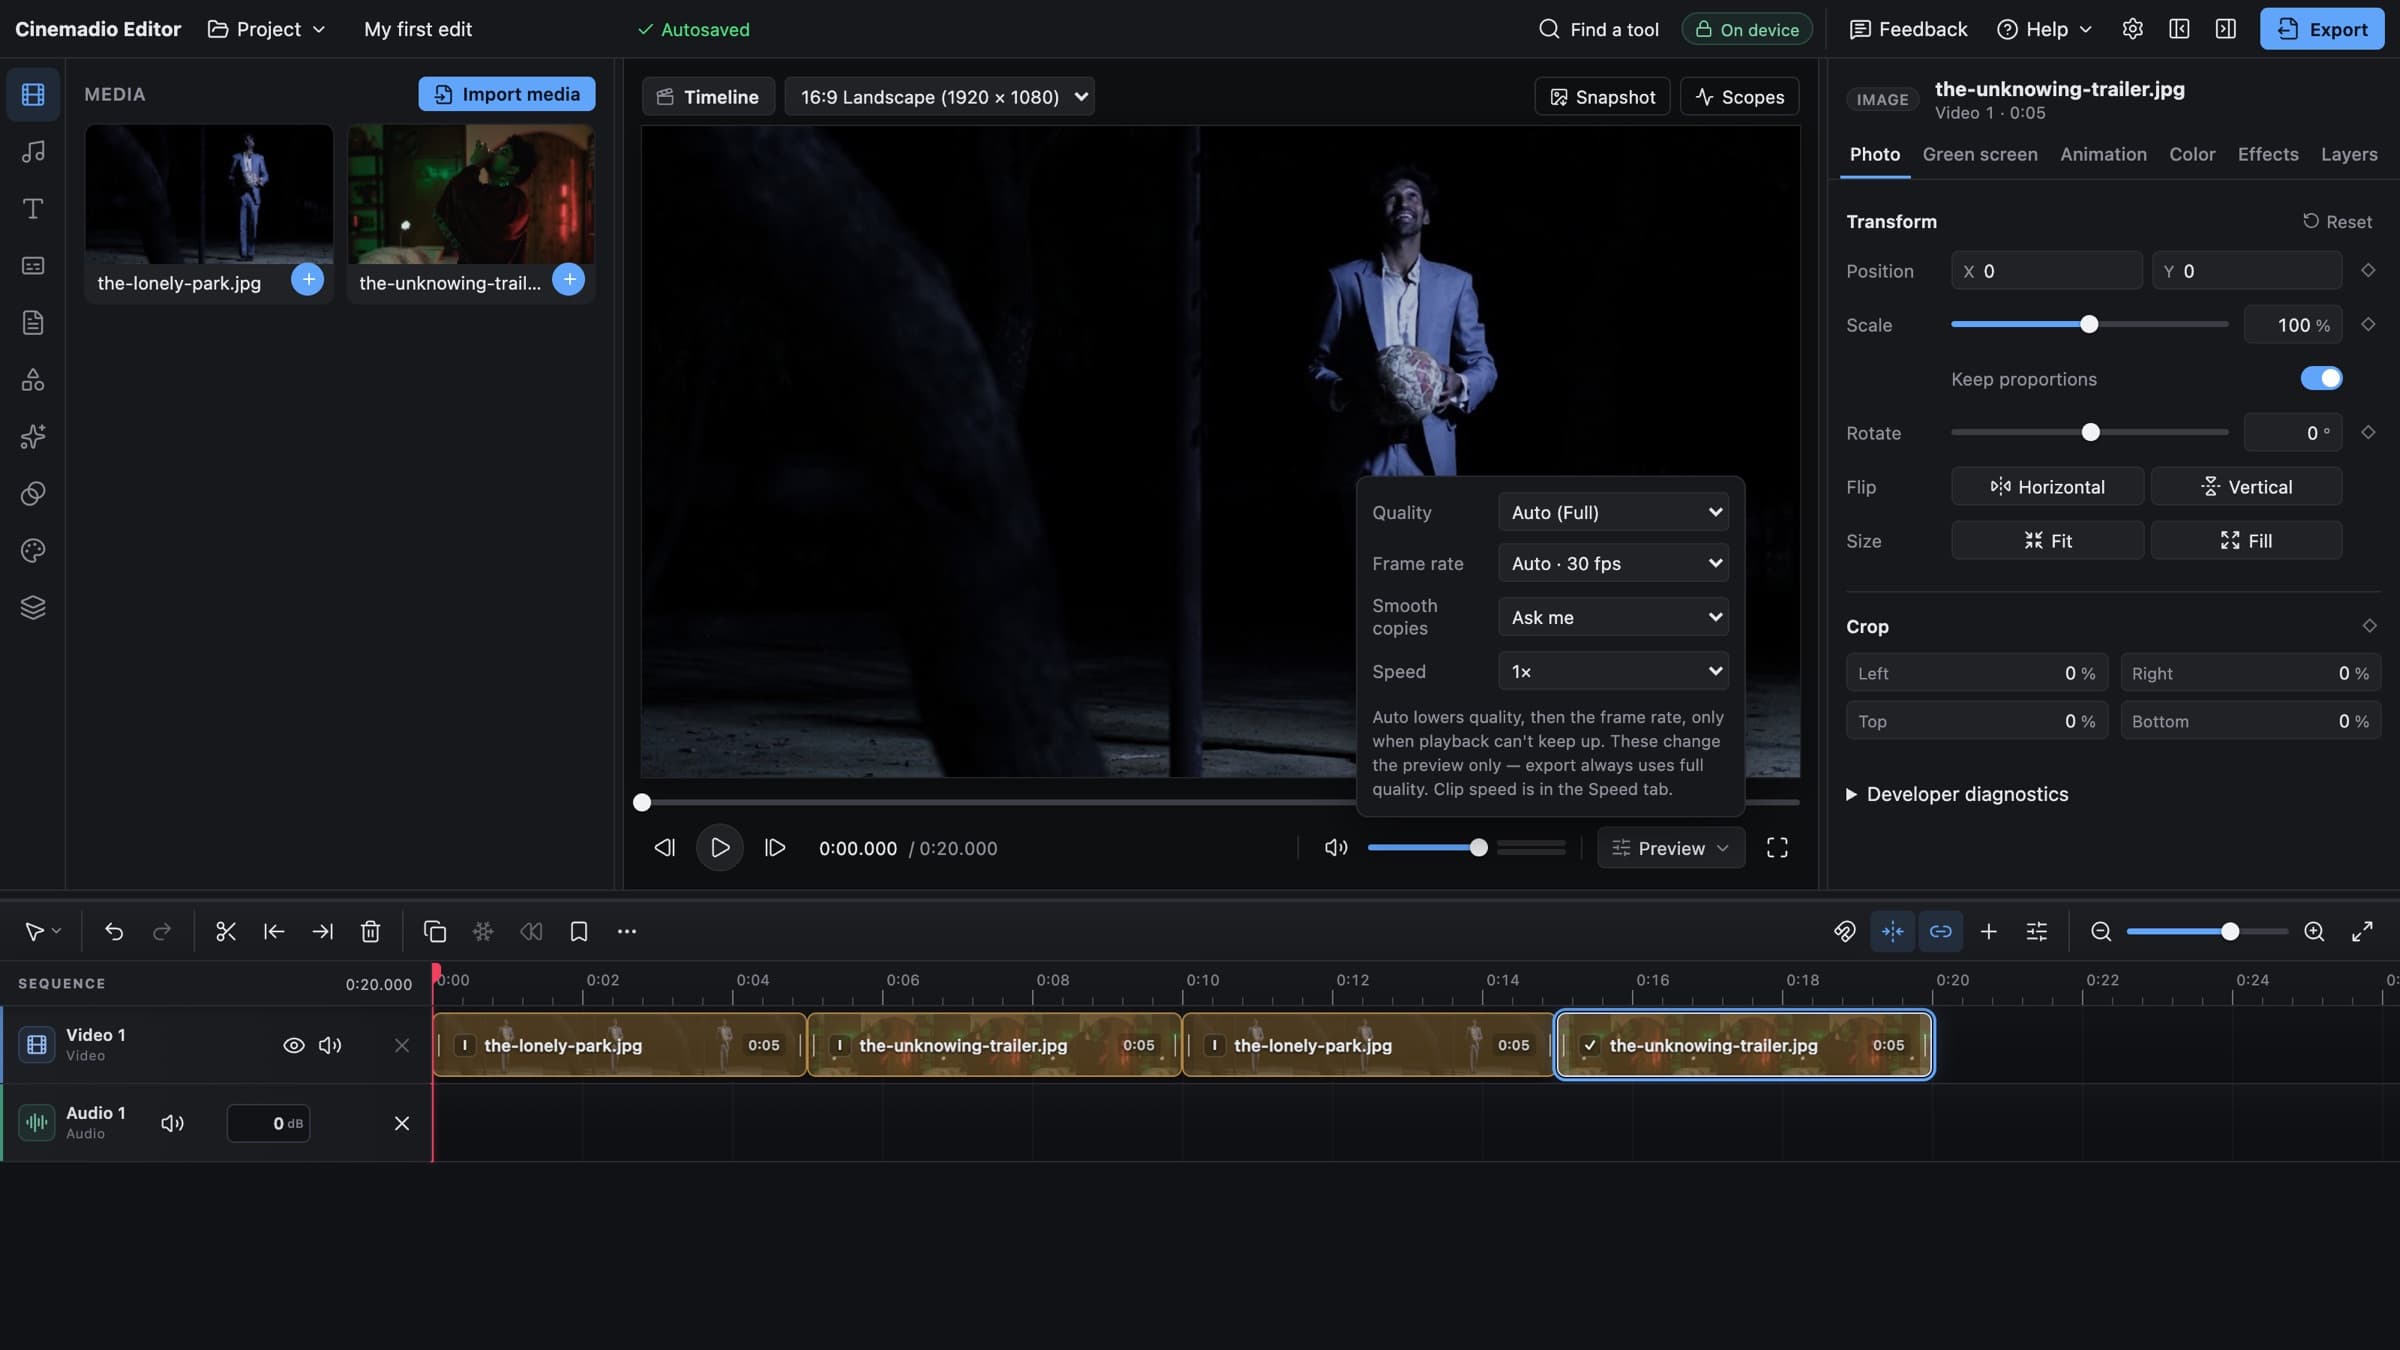Mute the Audio 1 track

click(173, 1124)
